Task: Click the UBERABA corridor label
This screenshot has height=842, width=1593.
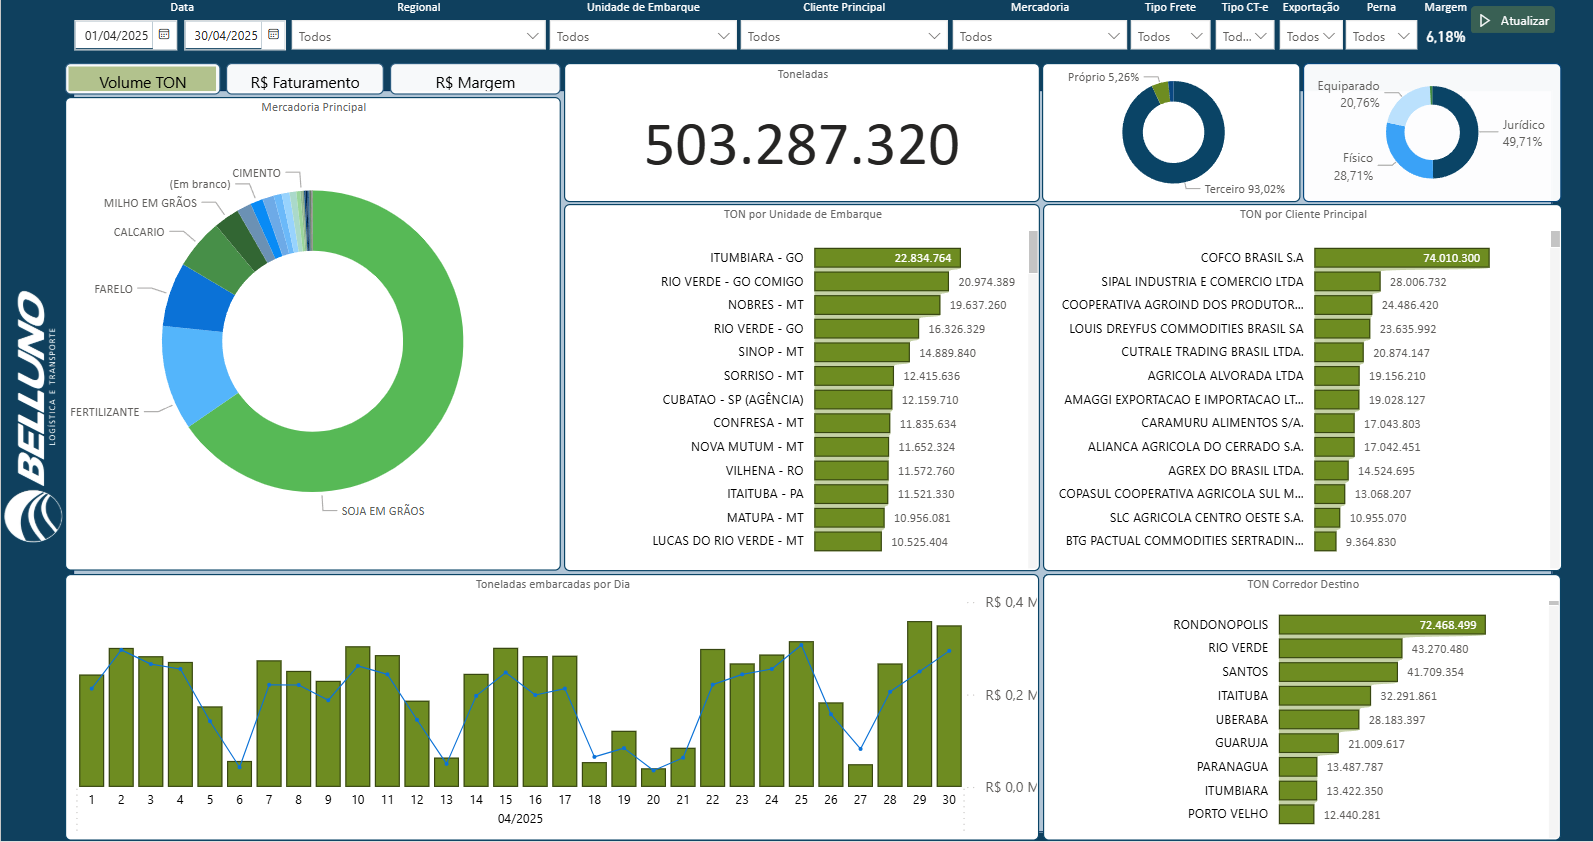Action: pyautogui.click(x=1241, y=719)
